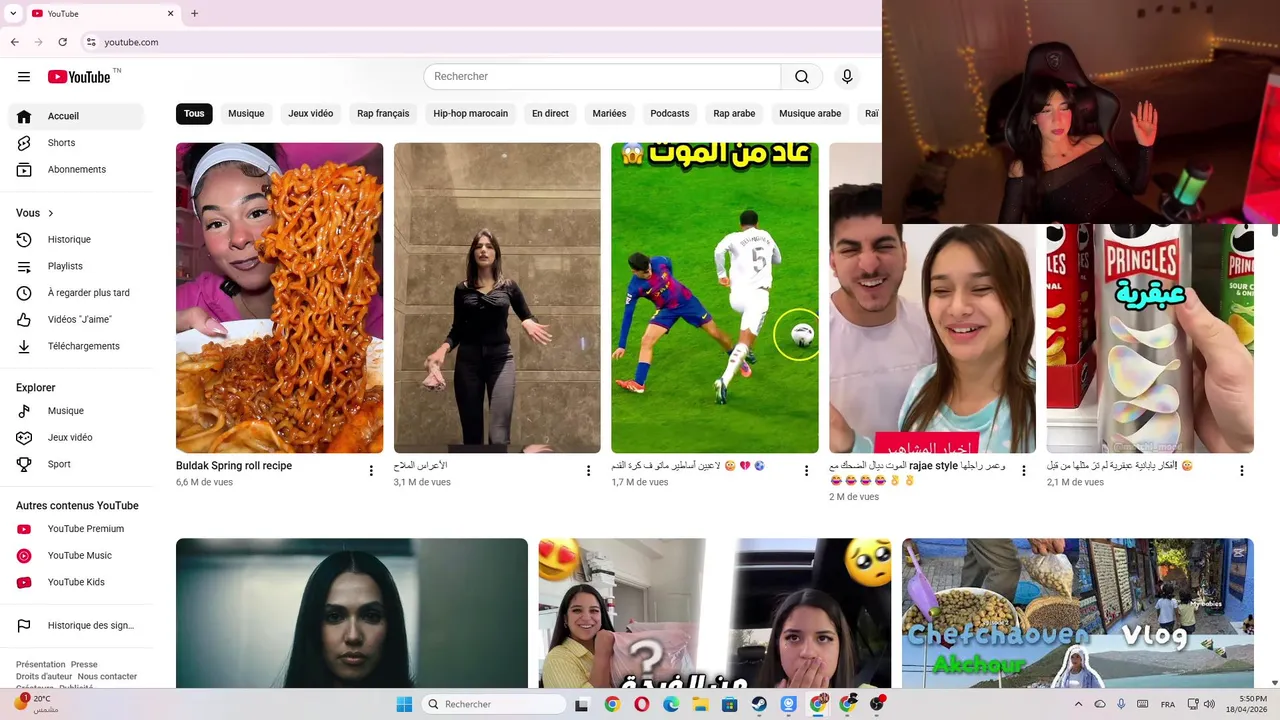Open more options for 1,7 M views short
The width and height of the screenshot is (1280, 720).
[x=806, y=471]
